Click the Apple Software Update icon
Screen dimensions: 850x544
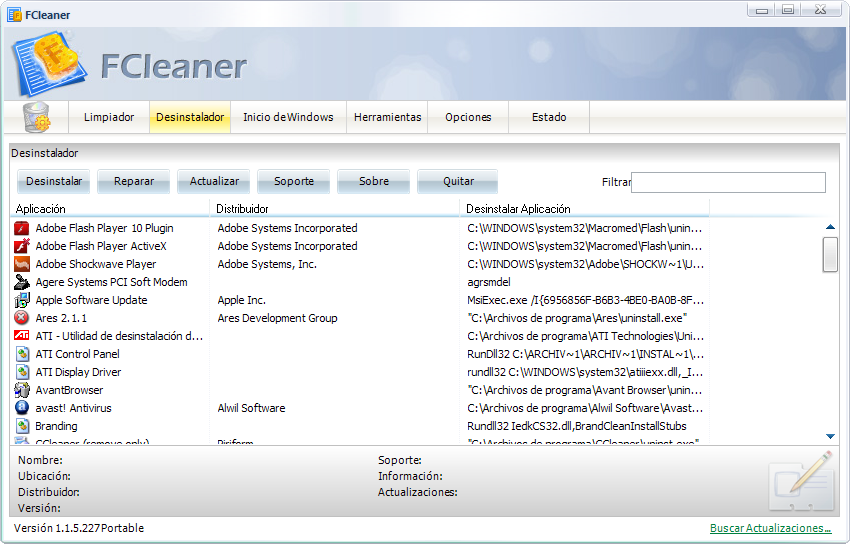[x=22, y=300]
